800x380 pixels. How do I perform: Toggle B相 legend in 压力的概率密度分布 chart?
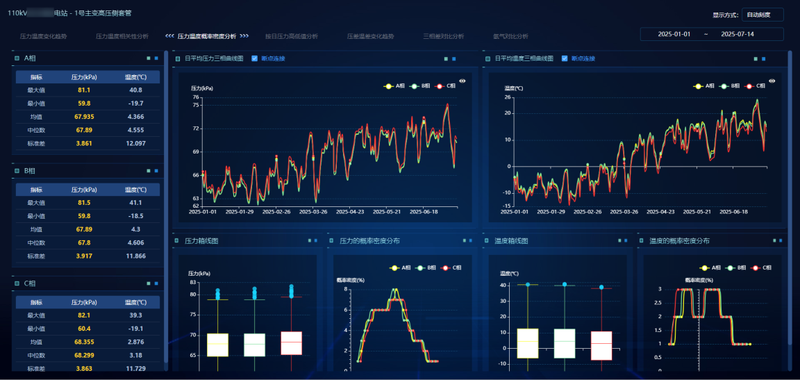[x=427, y=267]
